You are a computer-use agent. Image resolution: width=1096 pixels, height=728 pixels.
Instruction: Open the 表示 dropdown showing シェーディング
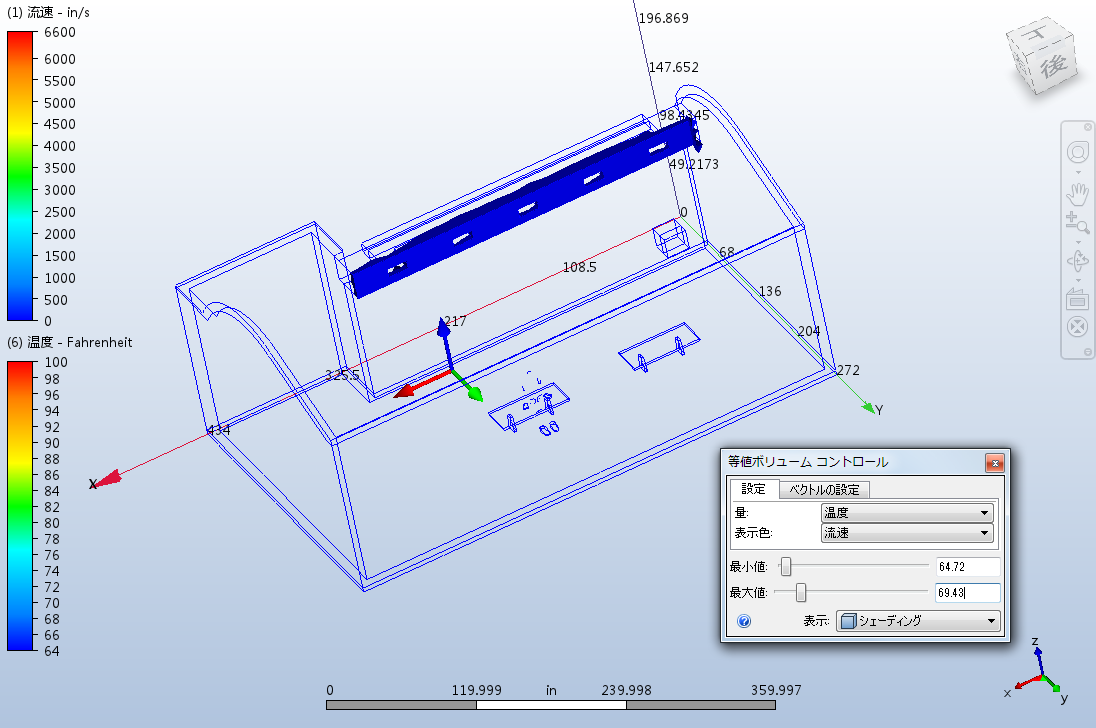coord(918,621)
